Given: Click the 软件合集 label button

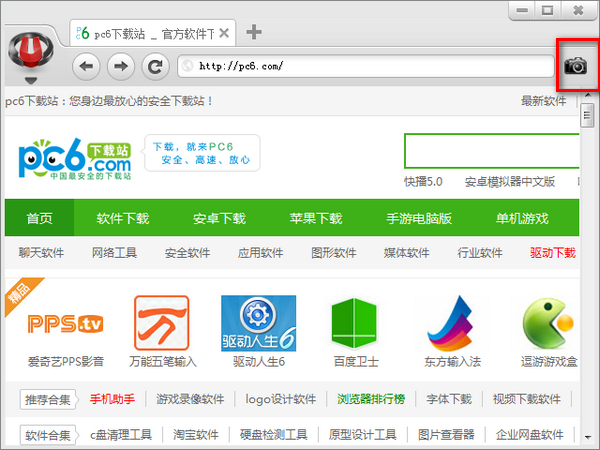Looking at the screenshot, I should [x=48, y=435].
